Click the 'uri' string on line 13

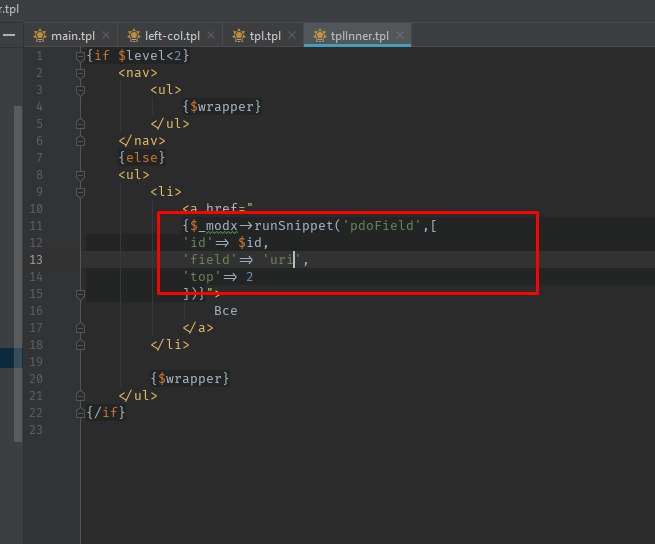[282, 260]
